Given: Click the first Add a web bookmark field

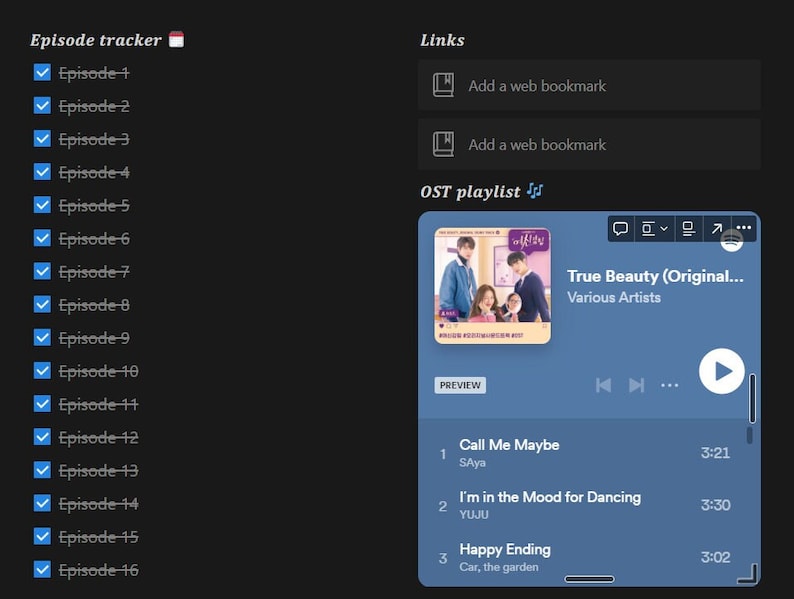Looking at the screenshot, I should [x=589, y=86].
